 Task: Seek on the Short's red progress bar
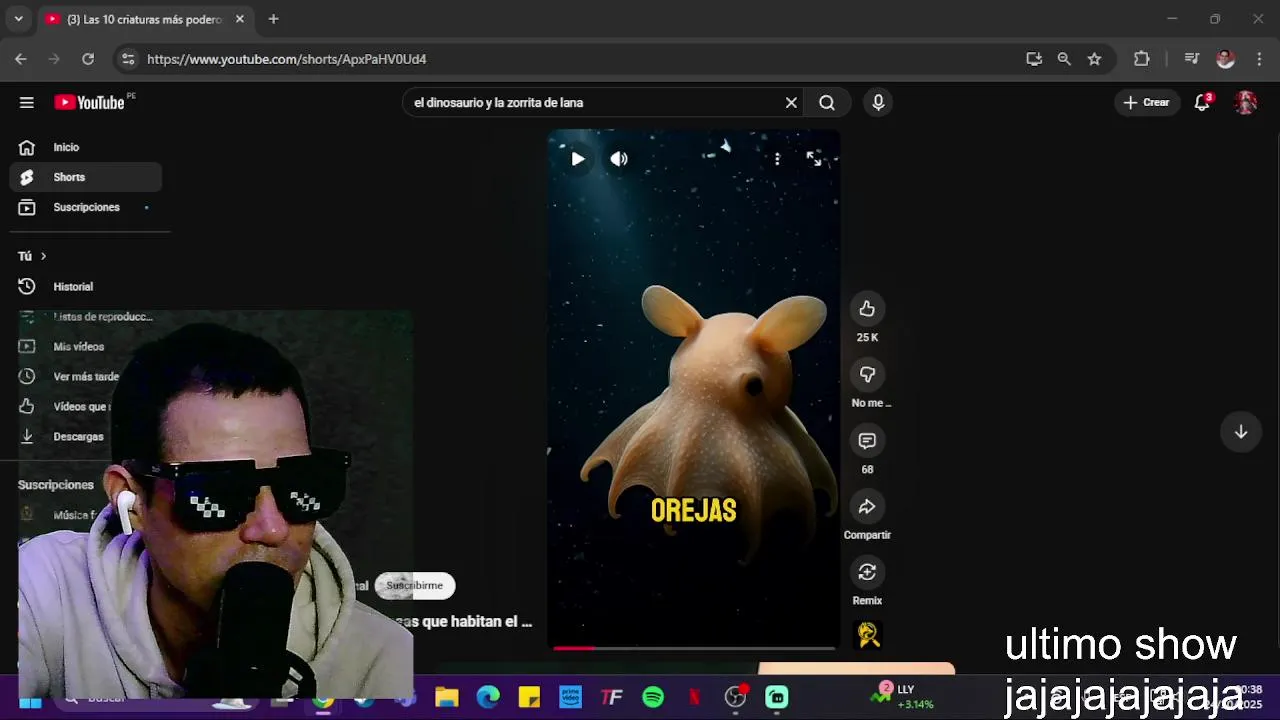tap(694, 648)
